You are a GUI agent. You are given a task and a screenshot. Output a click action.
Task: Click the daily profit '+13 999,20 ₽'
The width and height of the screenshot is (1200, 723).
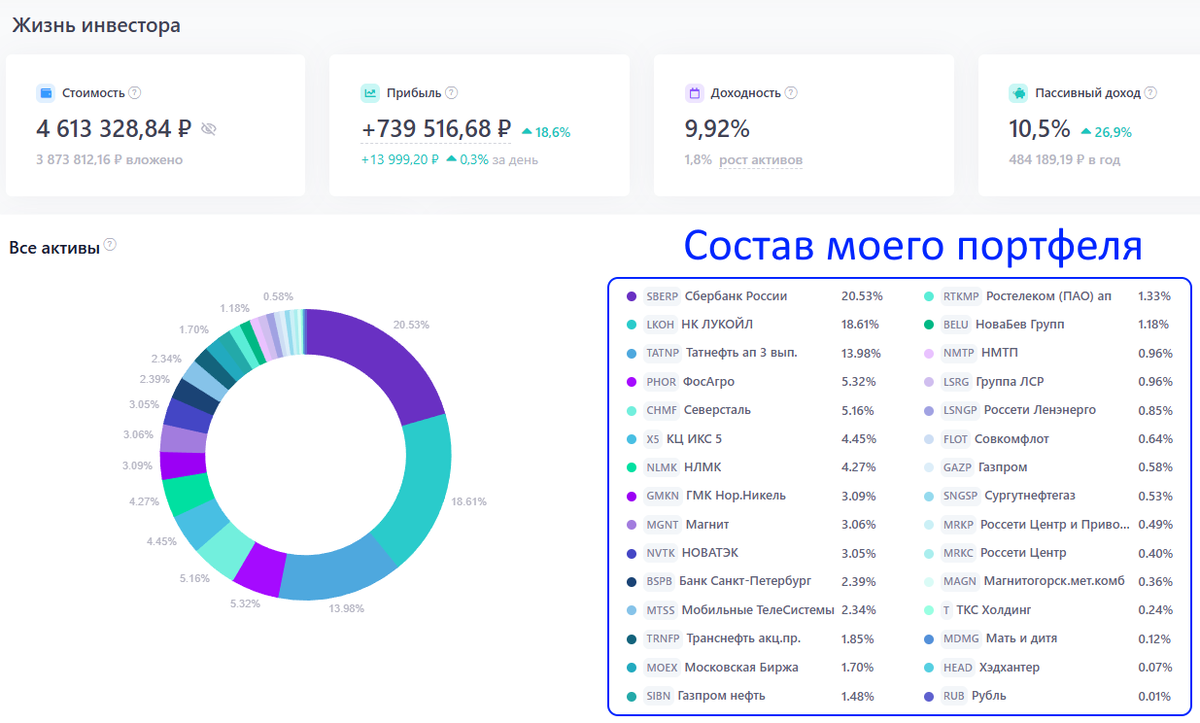pyautogui.click(x=400, y=160)
